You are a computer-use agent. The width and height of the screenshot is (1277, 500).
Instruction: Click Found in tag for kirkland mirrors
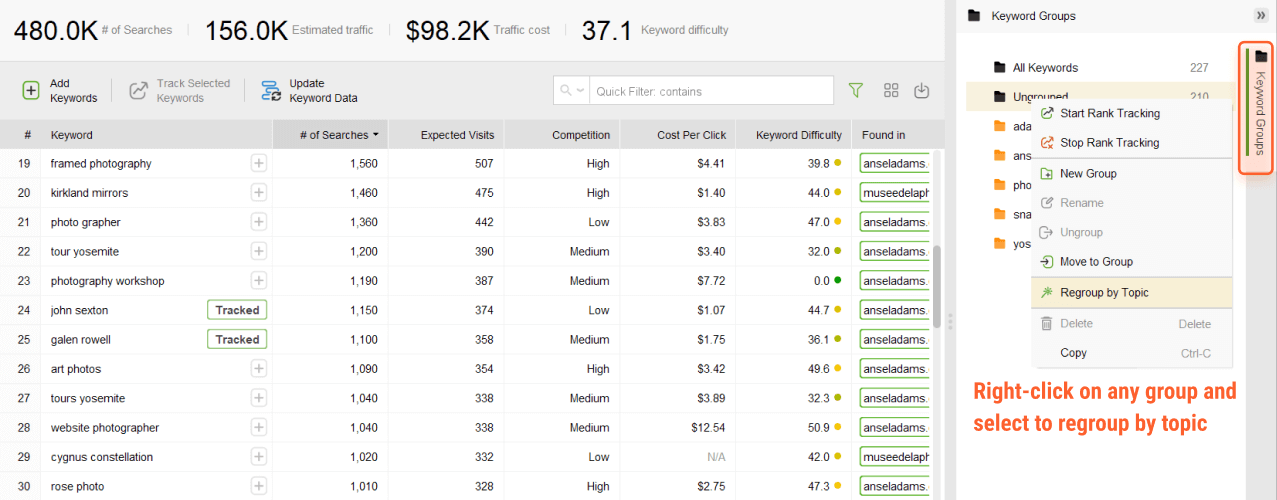click(894, 192)
